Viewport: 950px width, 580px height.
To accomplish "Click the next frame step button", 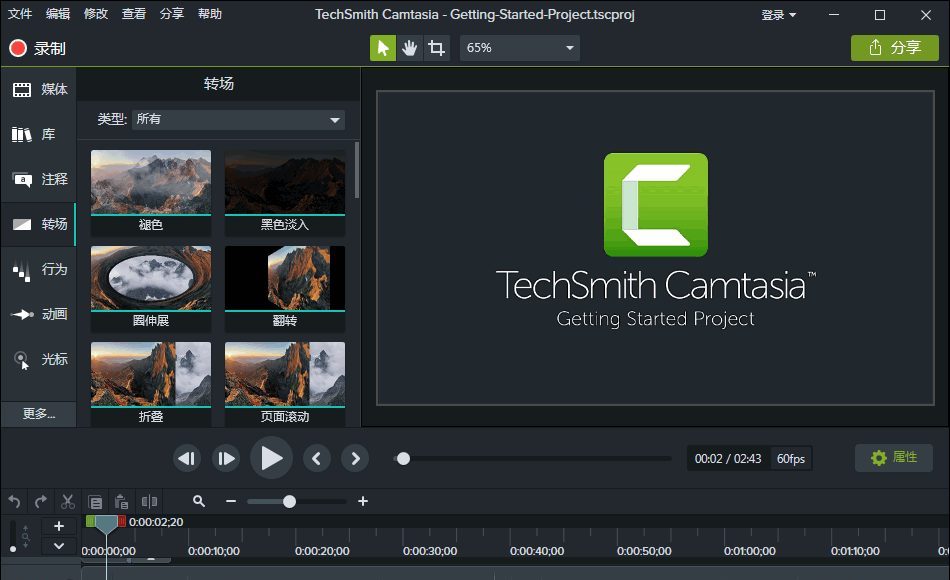I will [x=226, y=459].
